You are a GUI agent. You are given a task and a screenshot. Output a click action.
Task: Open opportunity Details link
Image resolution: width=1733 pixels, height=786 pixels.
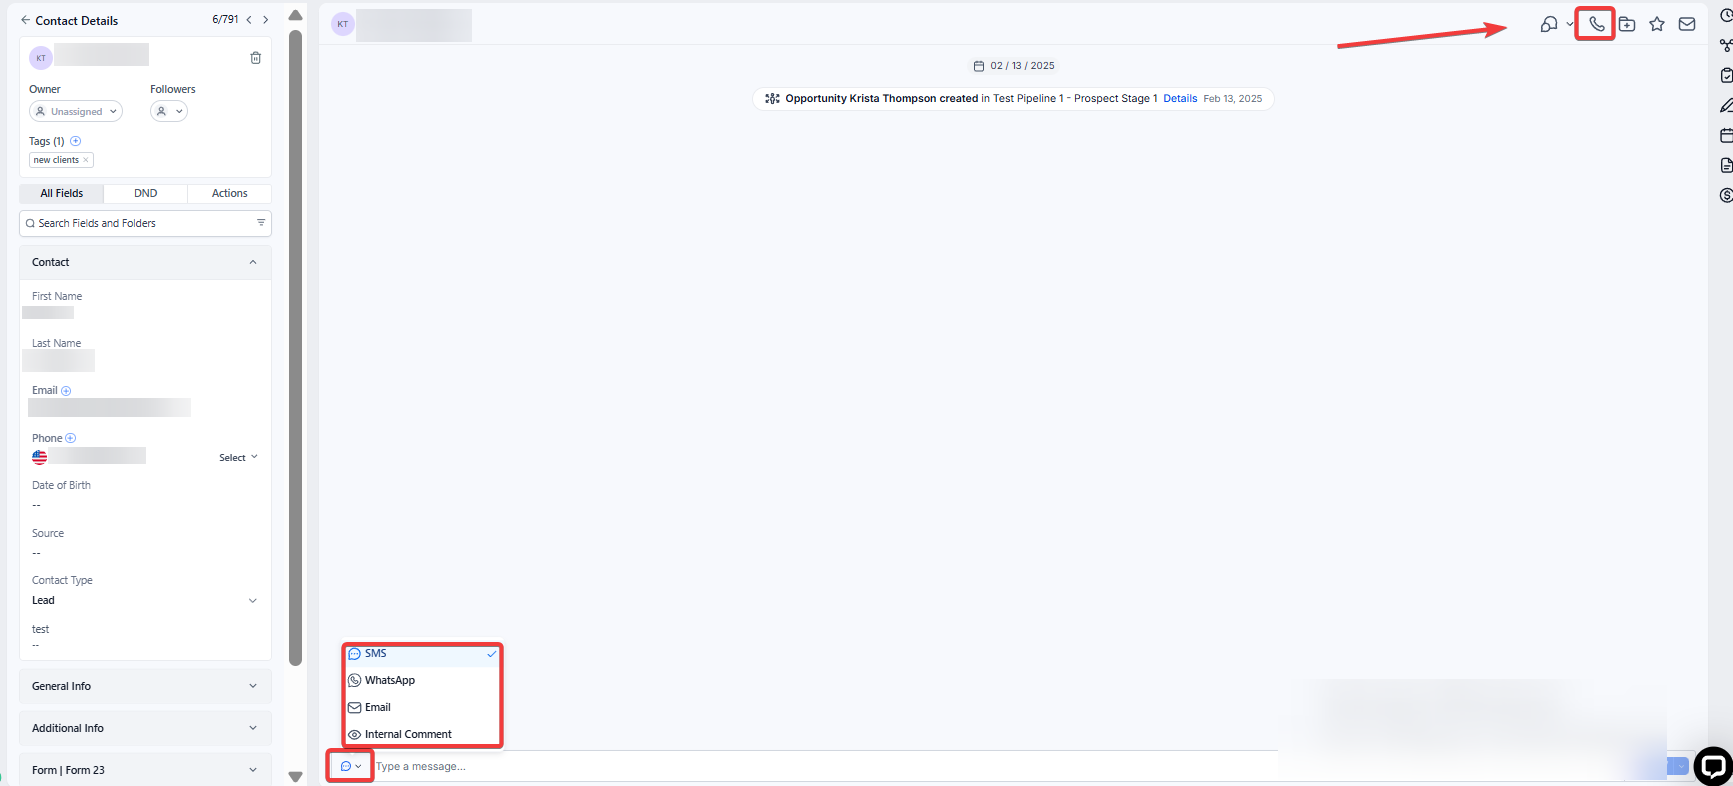coord(1180,99)
